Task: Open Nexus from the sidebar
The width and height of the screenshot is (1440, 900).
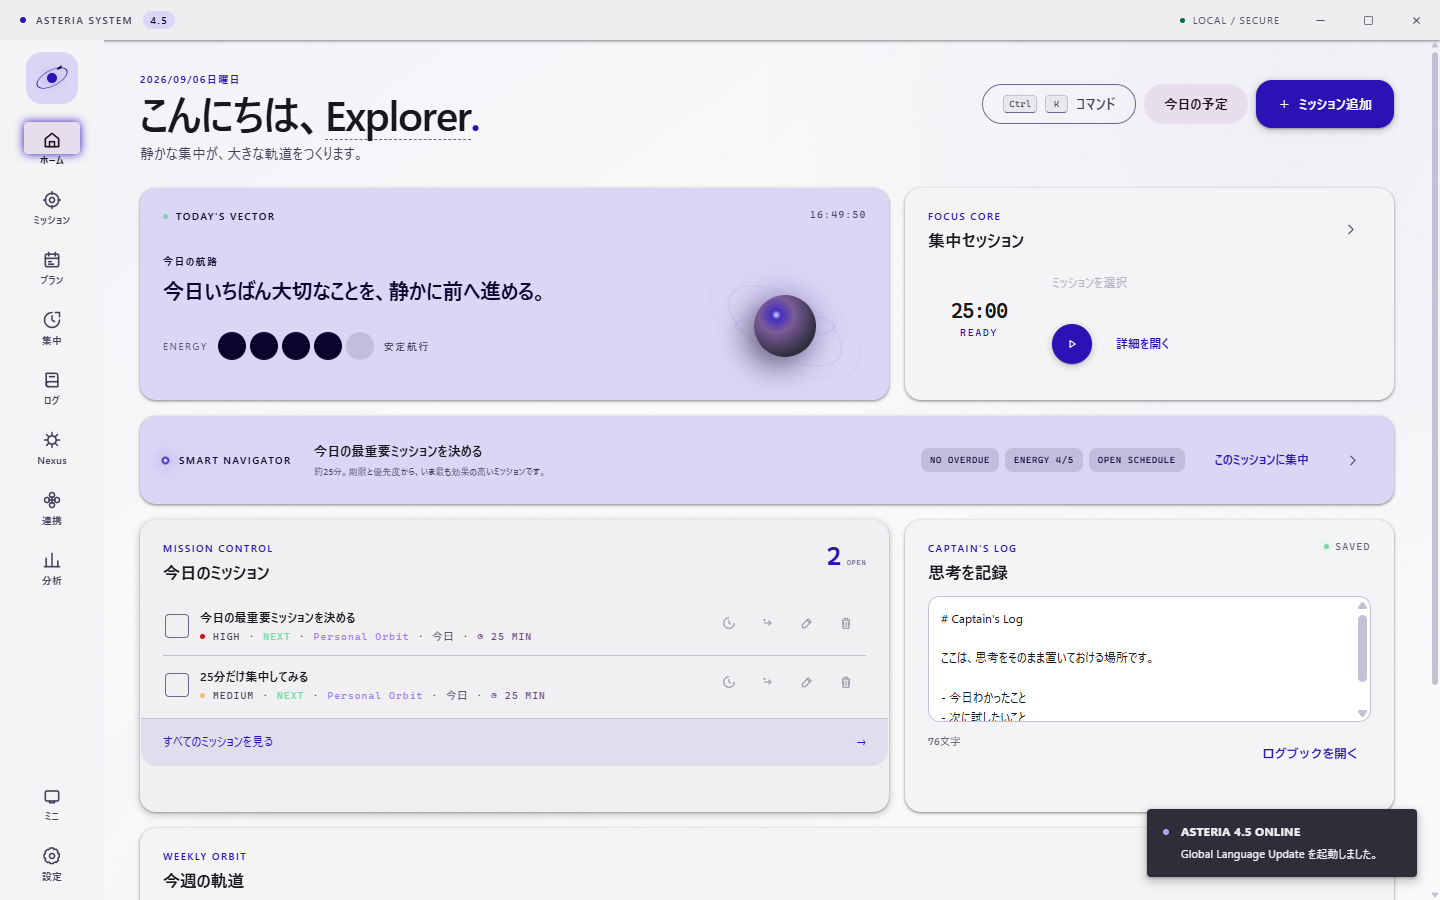Action: pyautogui.click(x=52, y=447)
